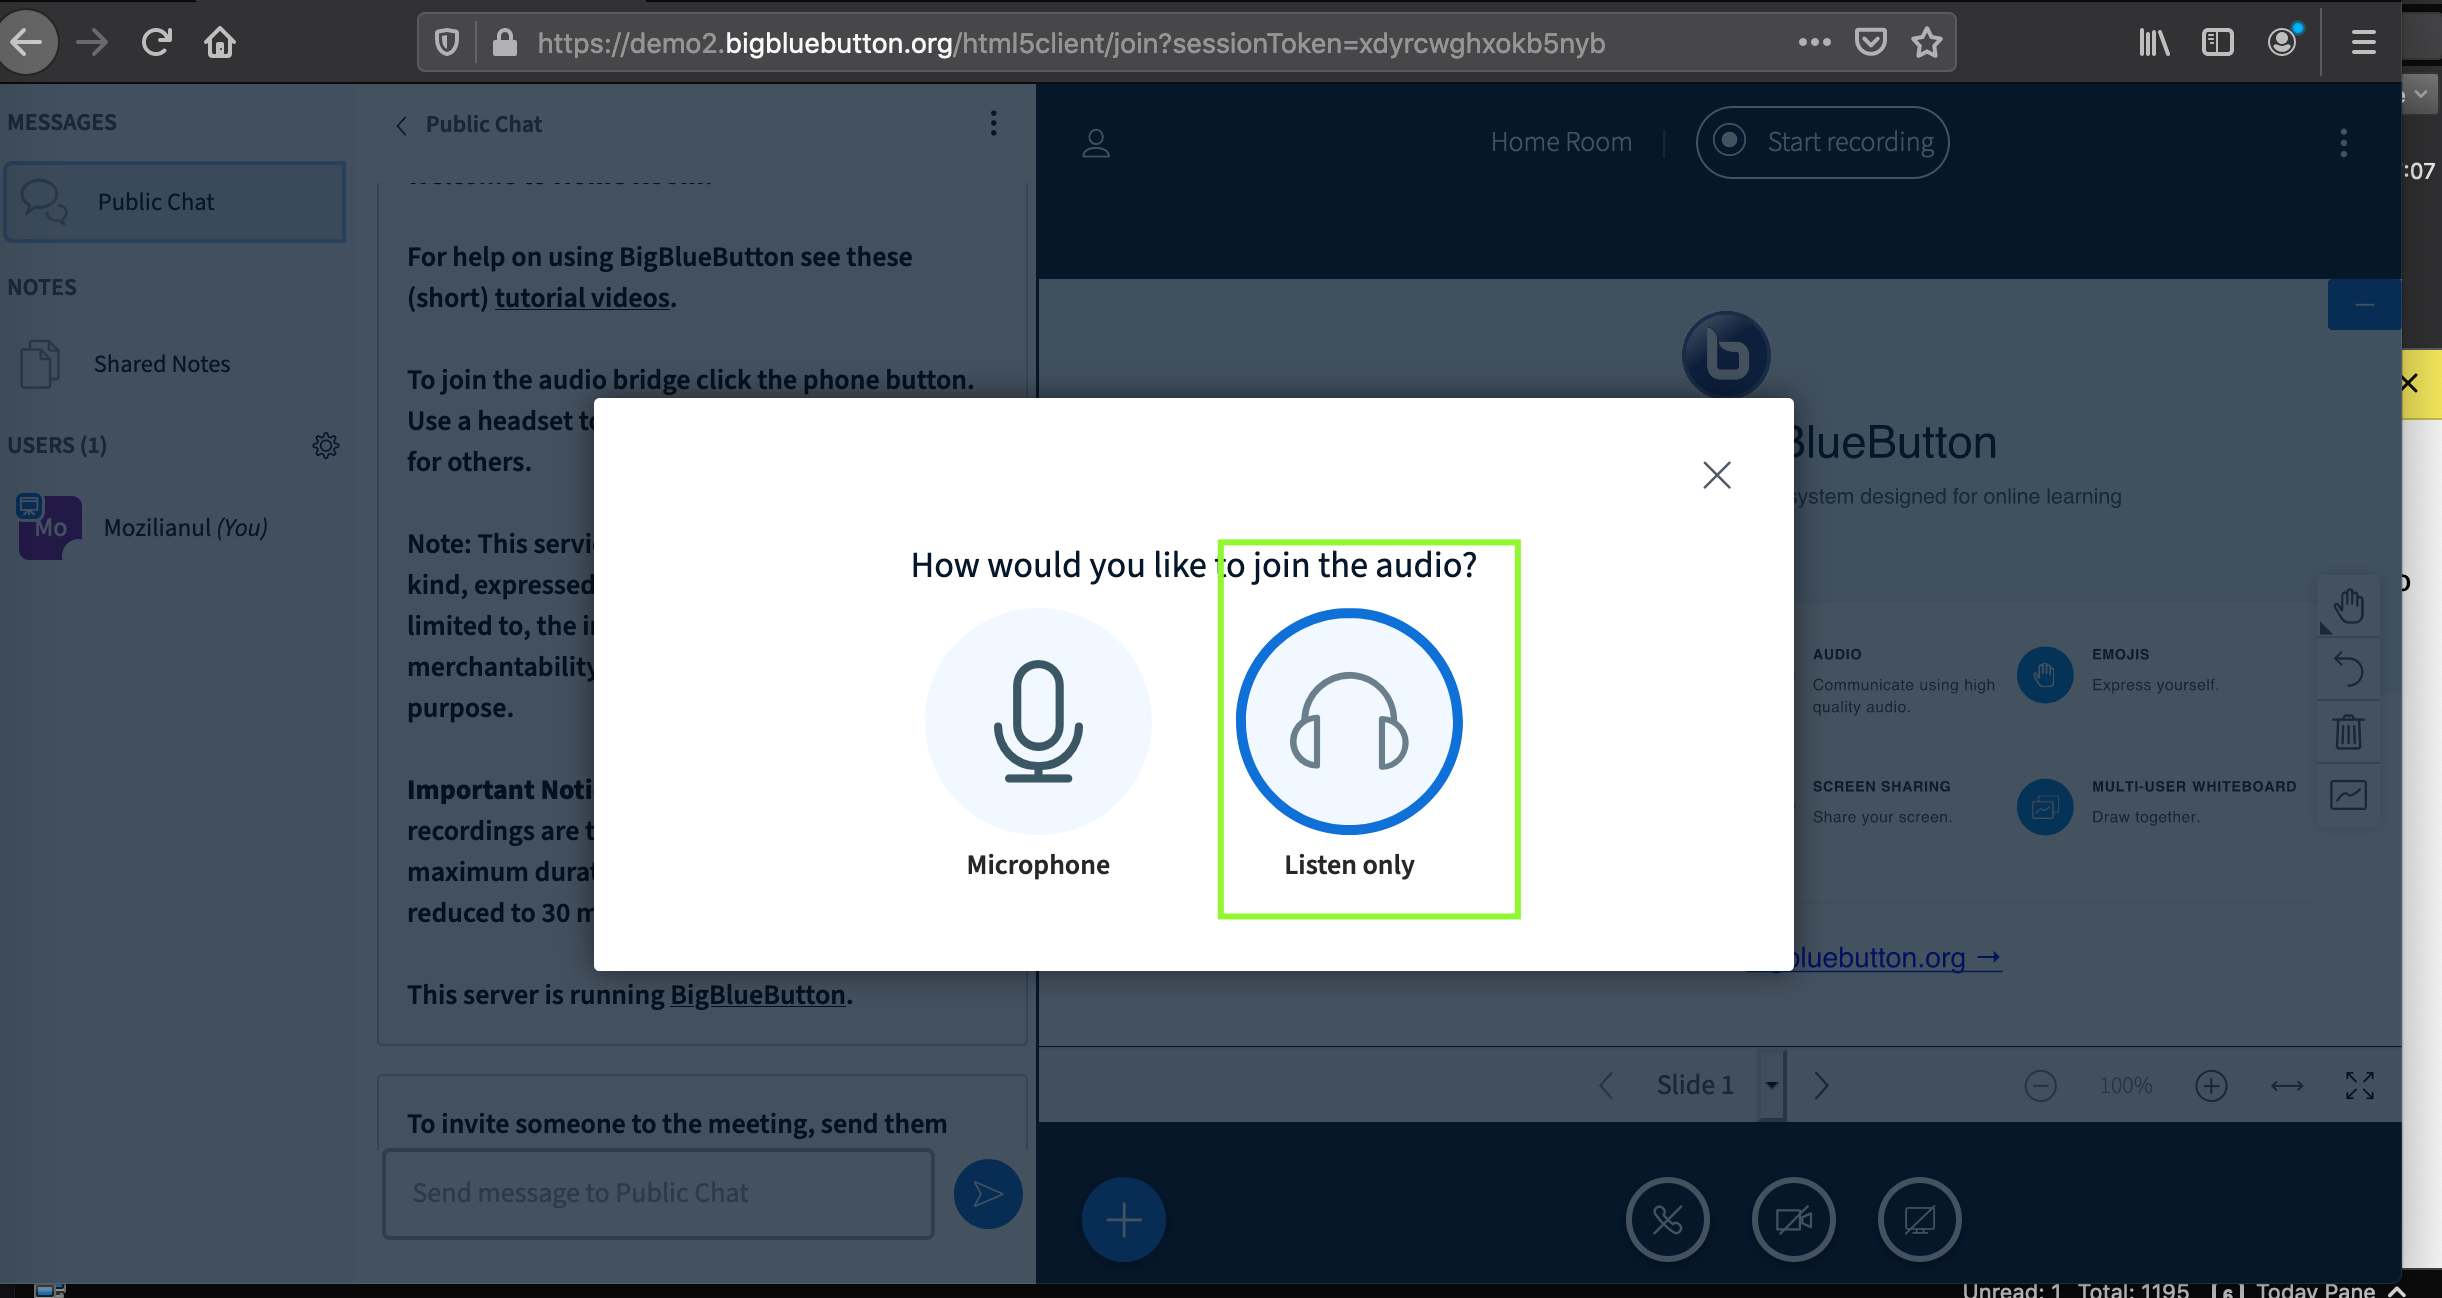Open the BigBlueButton link in chat
Screen dimensions: 2442x1298
click(758, 995)
